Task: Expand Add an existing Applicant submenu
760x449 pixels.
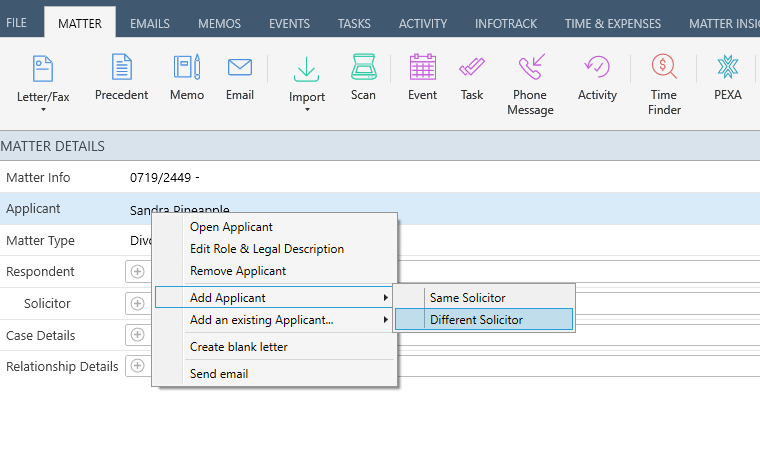Action: click(274, 320)
